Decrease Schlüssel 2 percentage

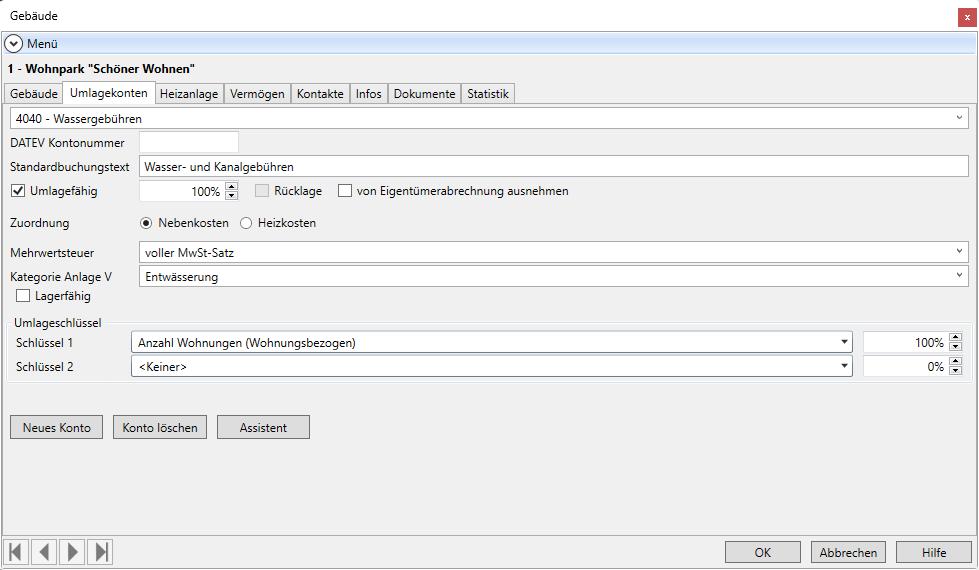click(x=955, y=371)
